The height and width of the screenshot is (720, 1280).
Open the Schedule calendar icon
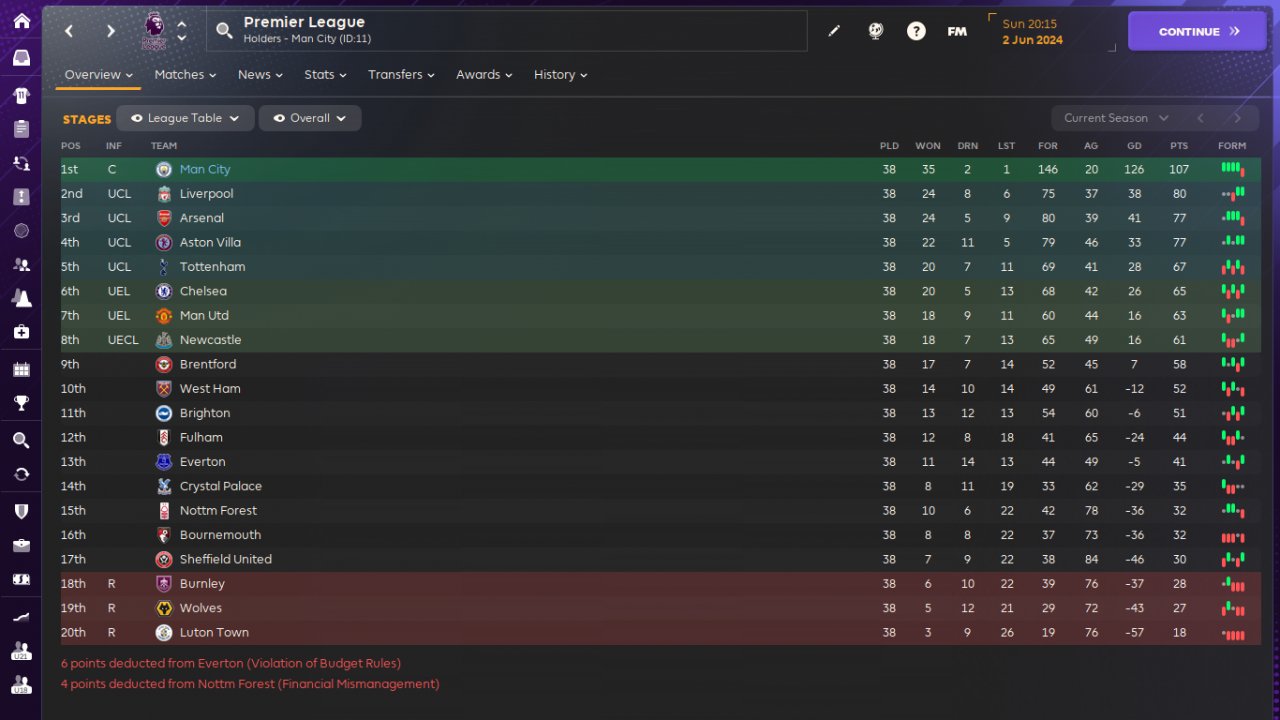[x=21, y=369]
